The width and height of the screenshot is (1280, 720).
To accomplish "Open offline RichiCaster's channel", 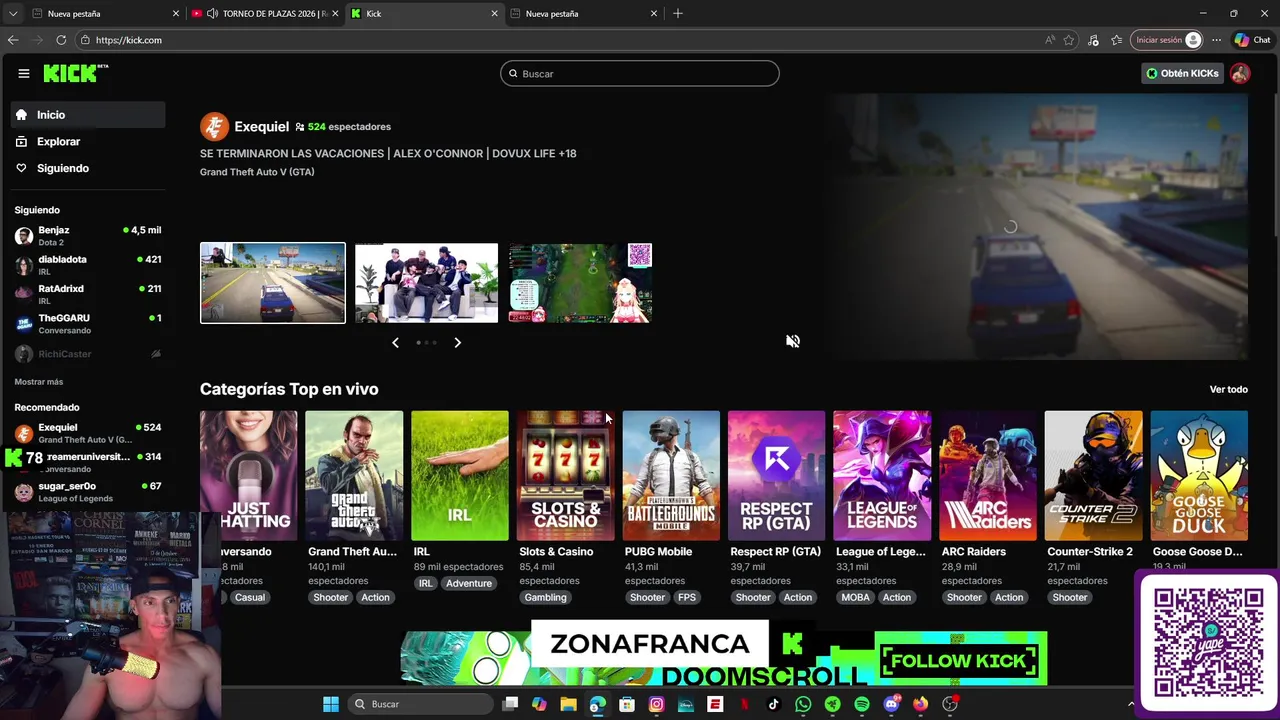I will pyautogui.click(x=88, y=354).
